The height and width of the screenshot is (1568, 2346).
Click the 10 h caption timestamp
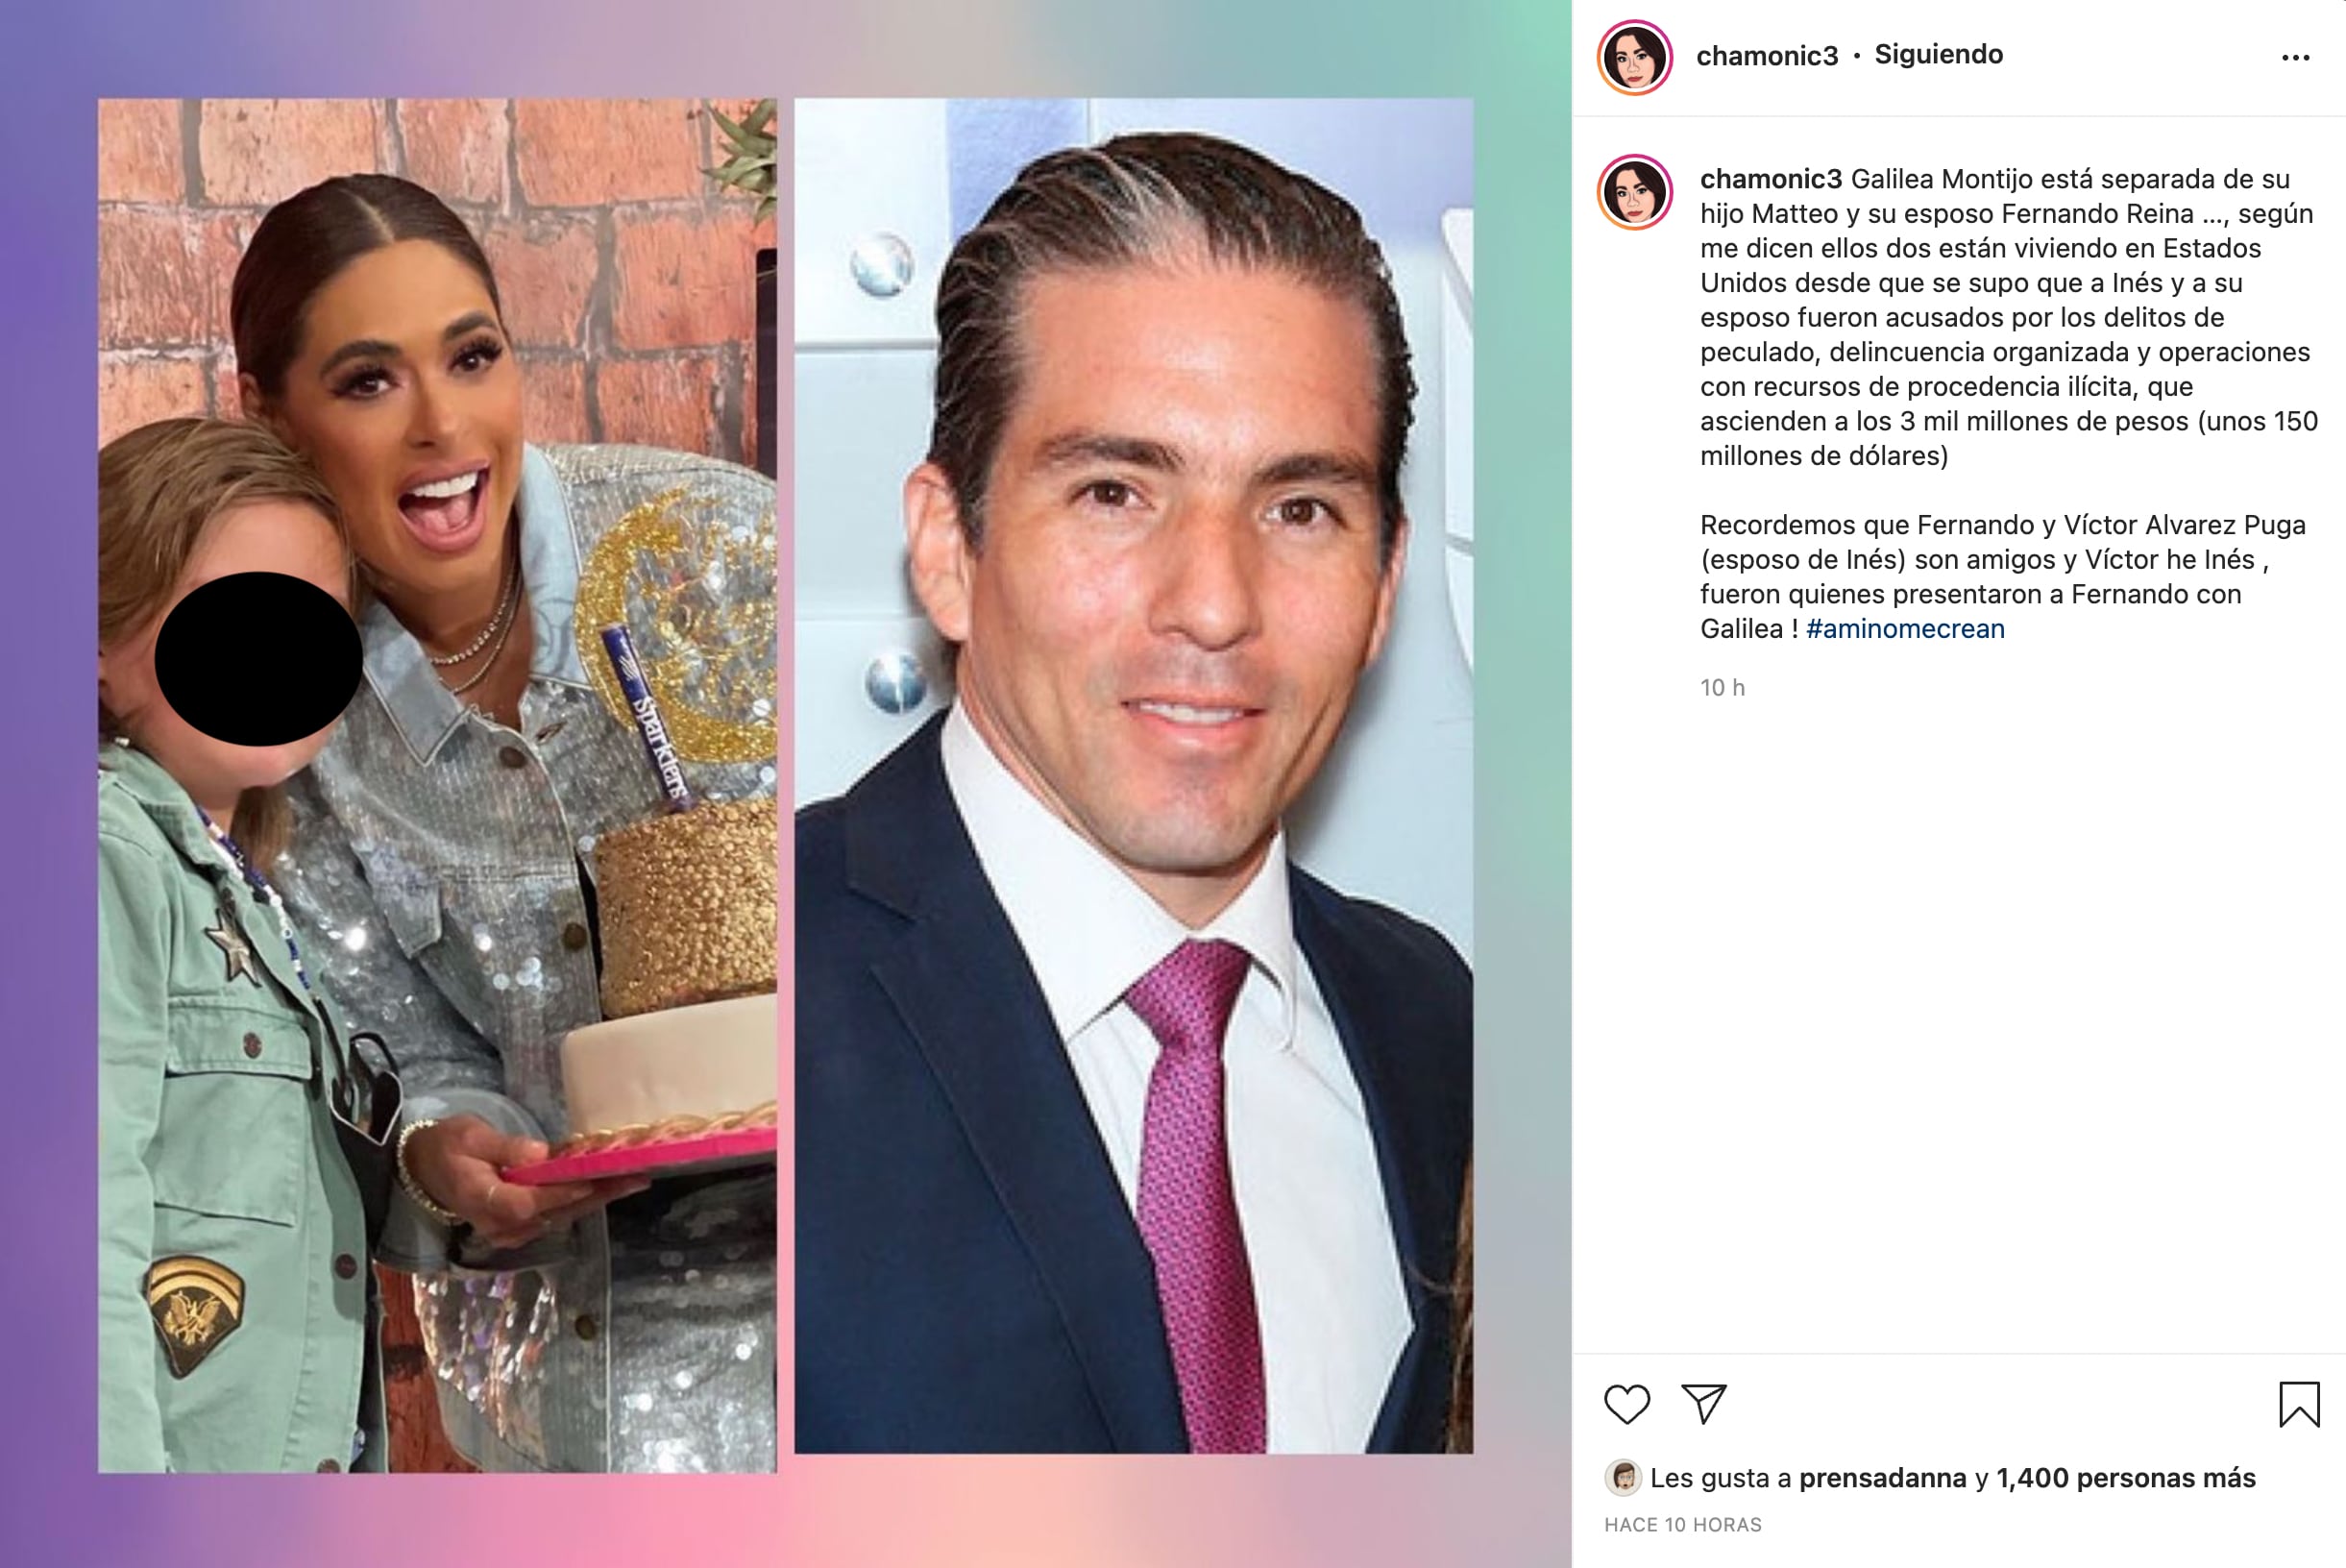click(x=1722, y=688)
